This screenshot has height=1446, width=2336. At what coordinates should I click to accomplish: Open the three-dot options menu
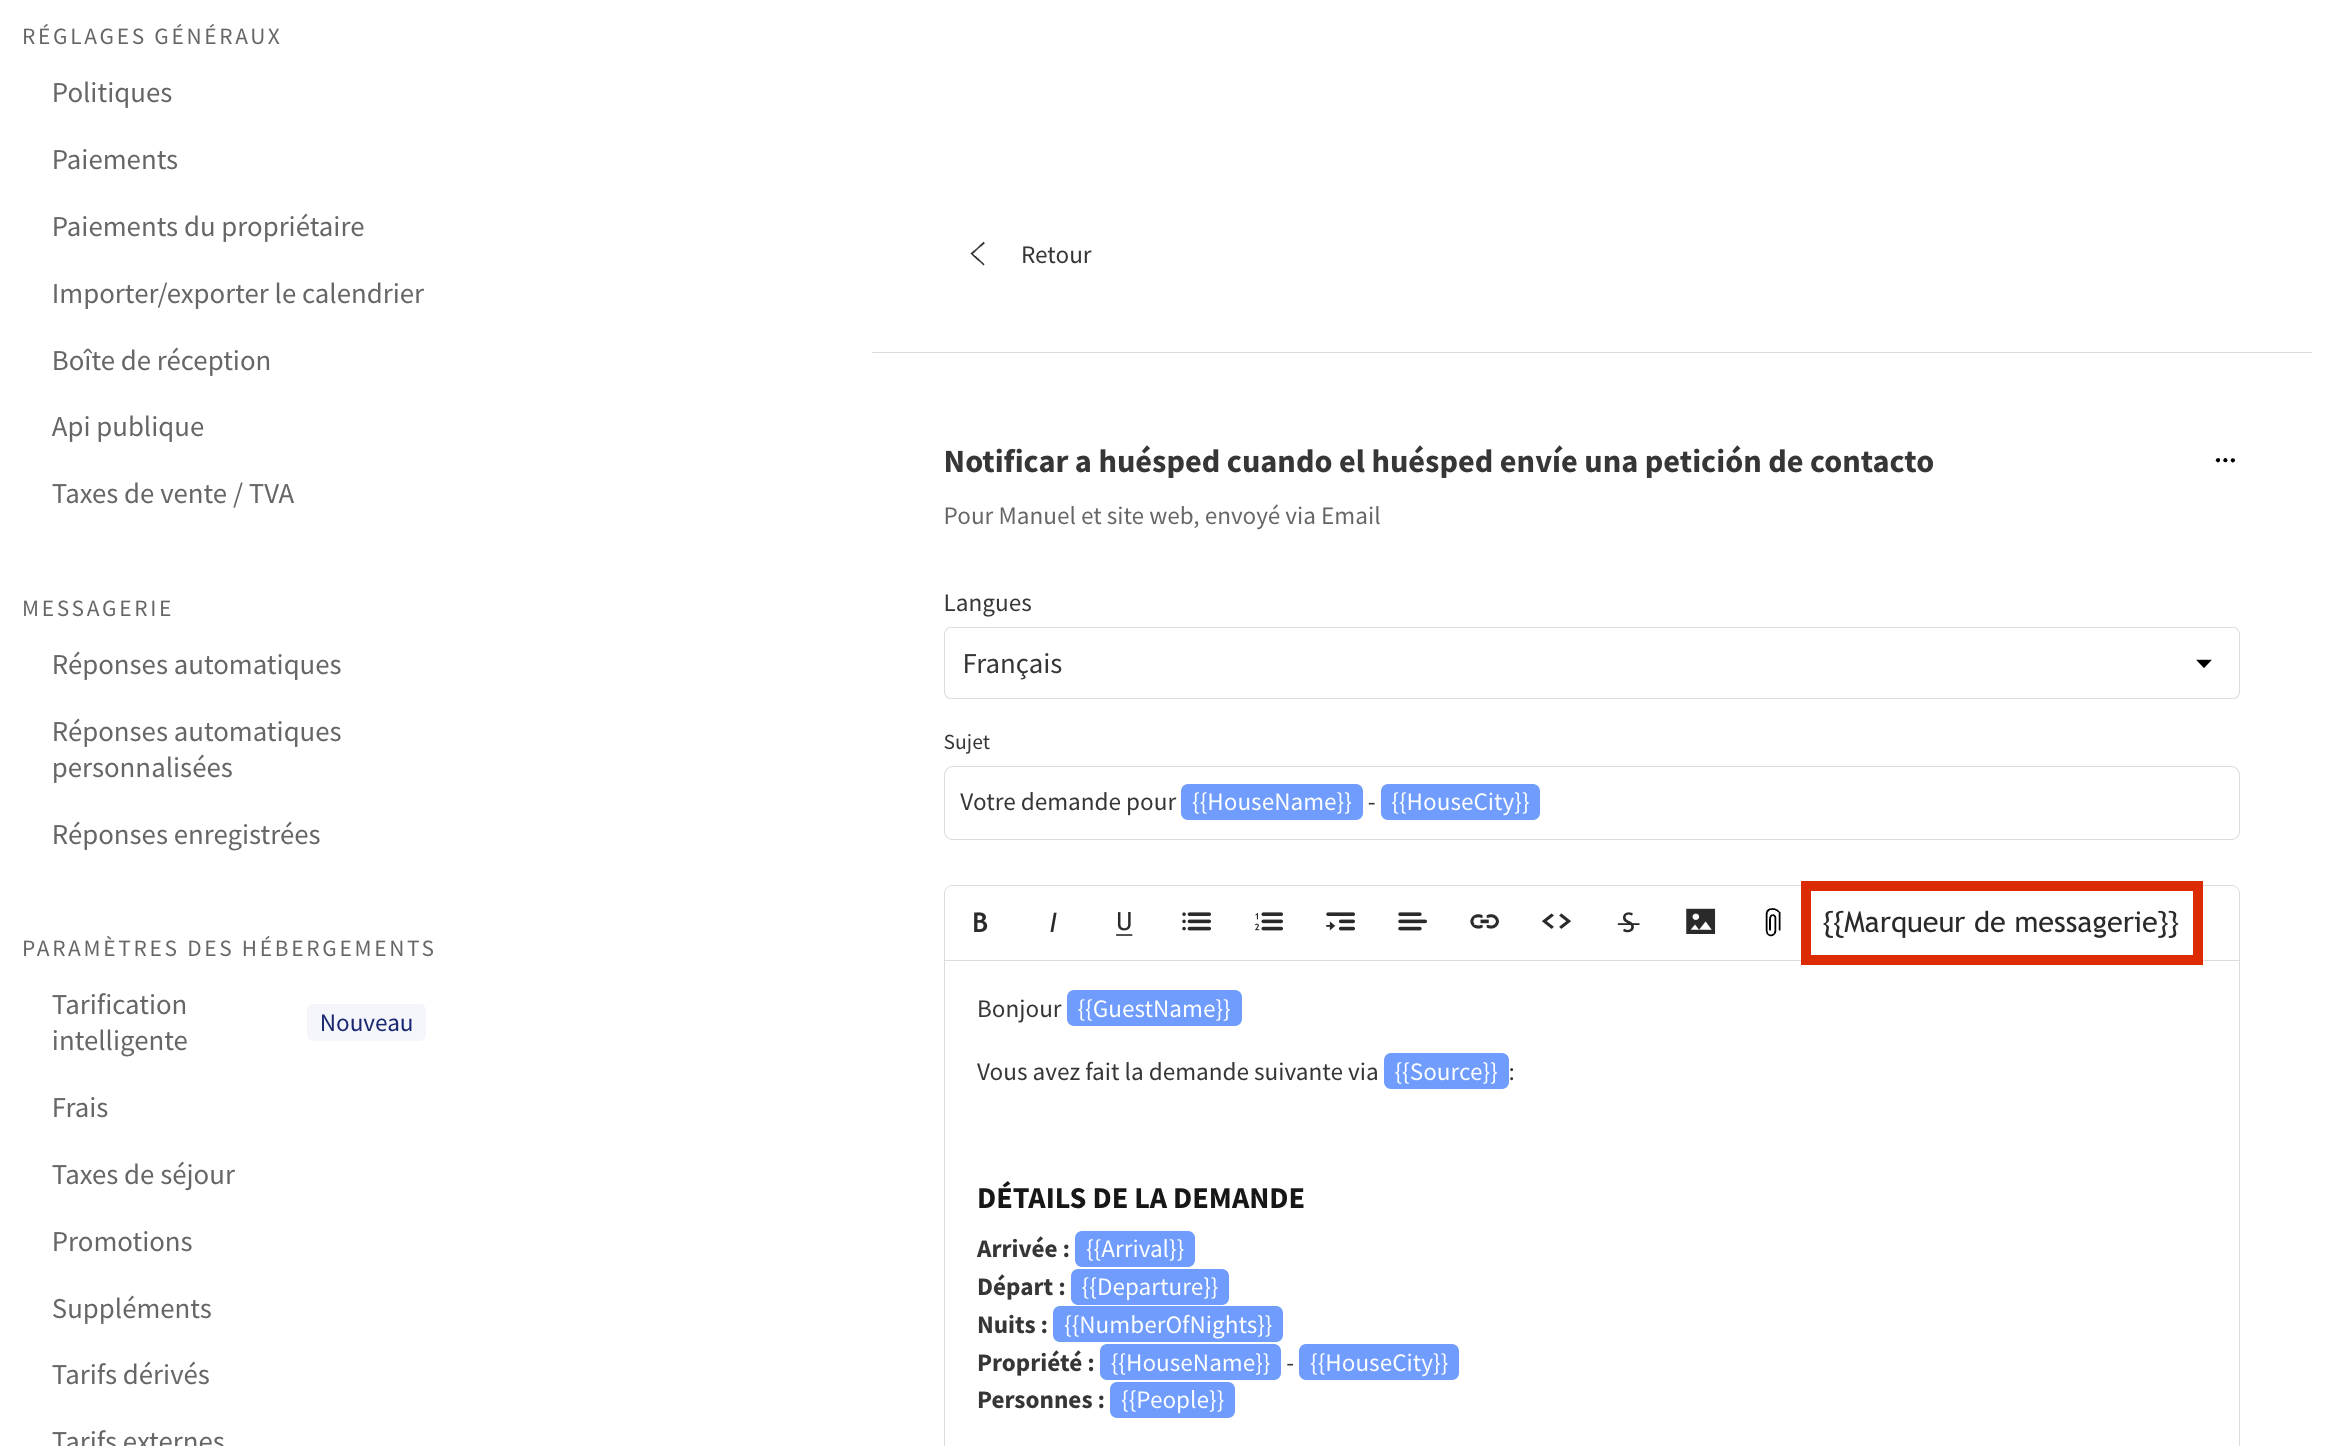tap(2224, 461)
